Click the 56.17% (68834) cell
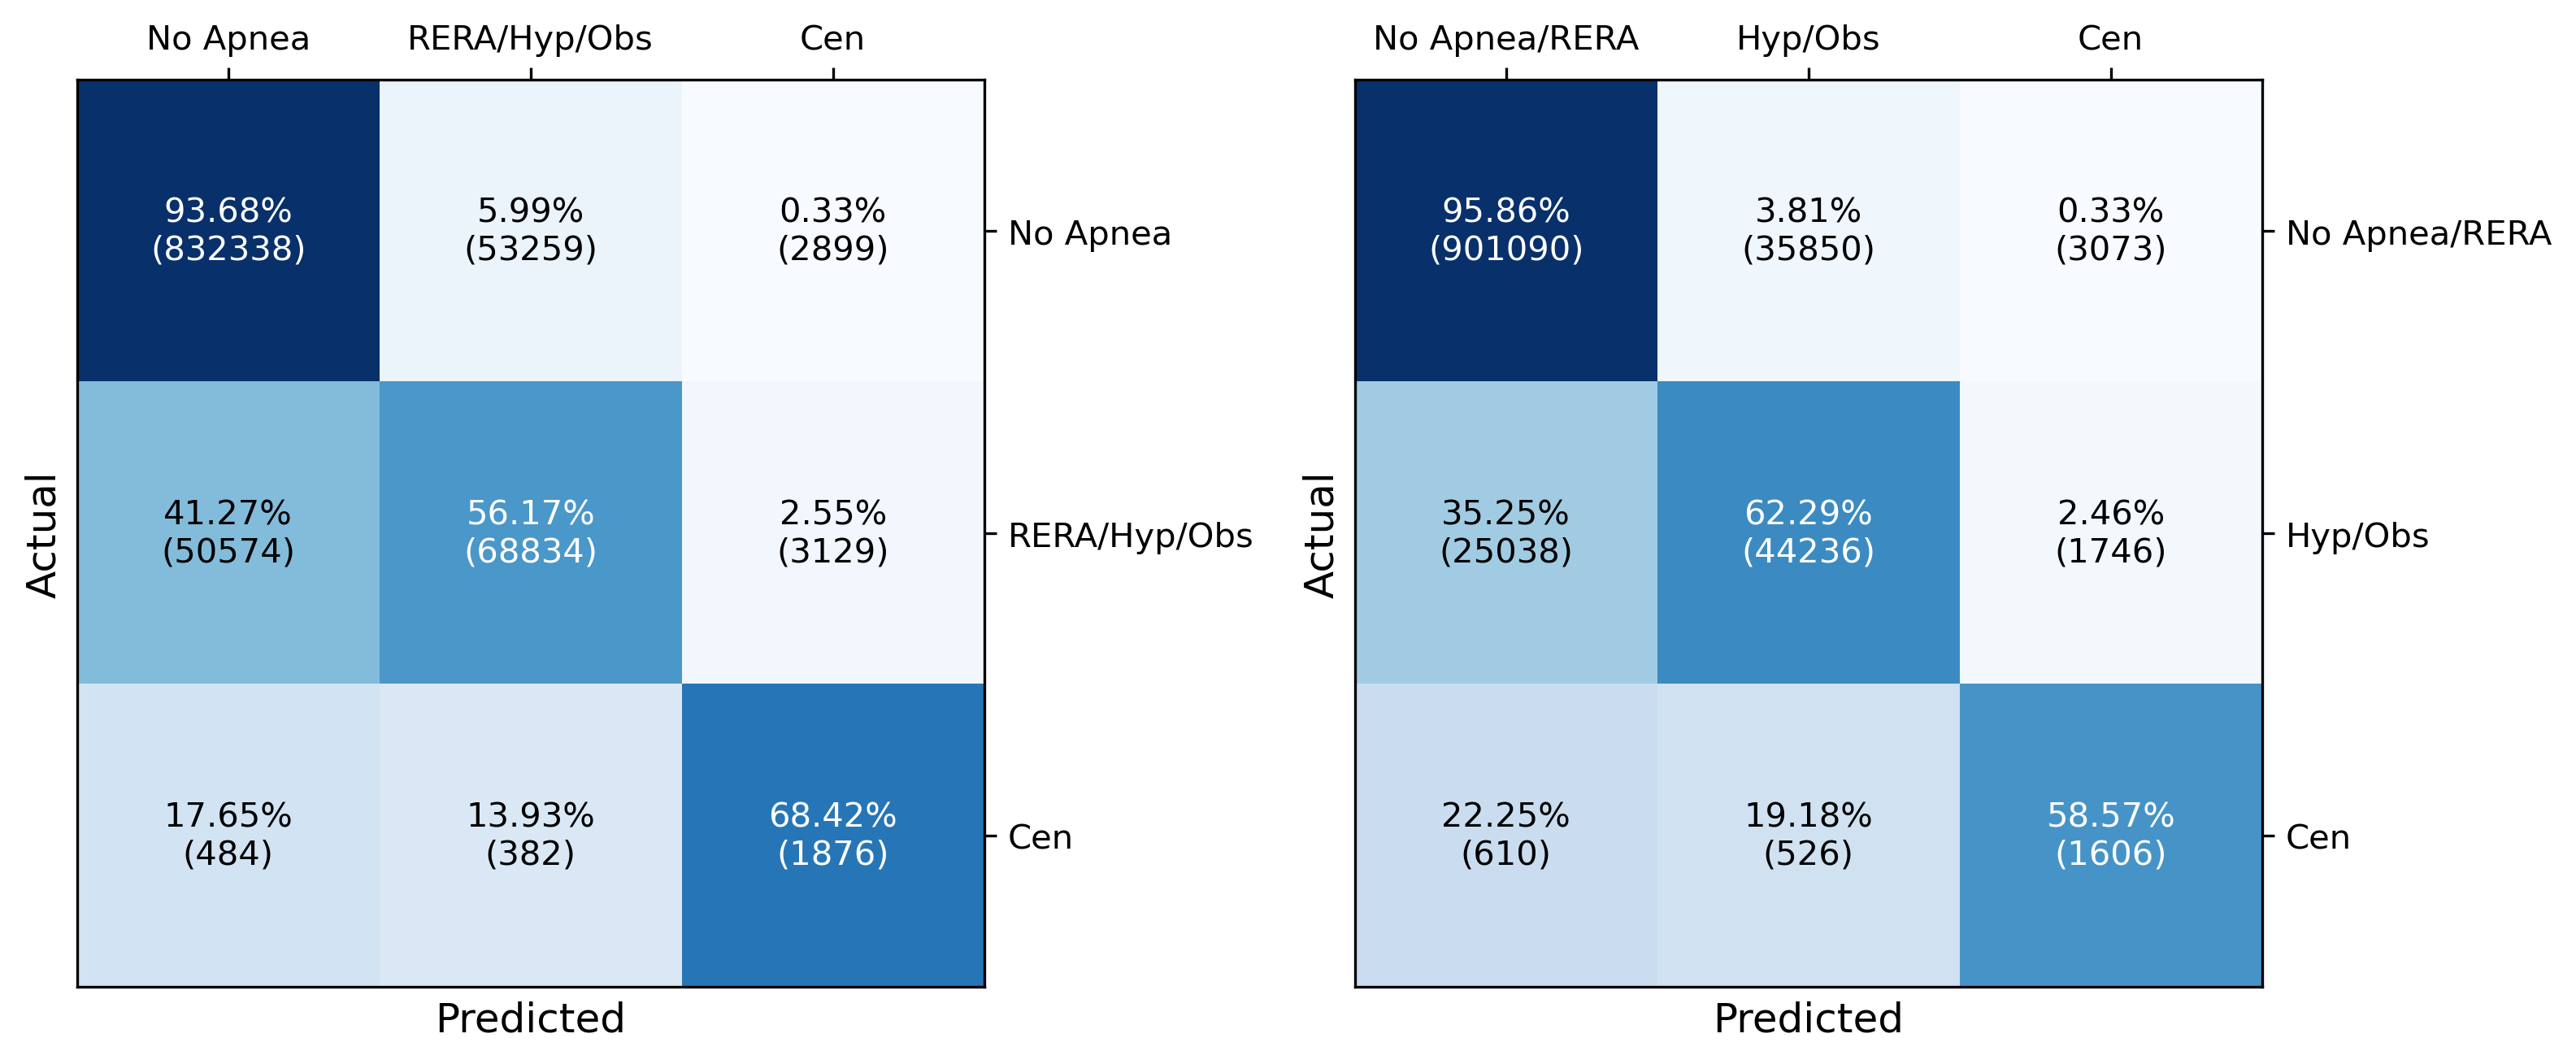 coord(530,532)
